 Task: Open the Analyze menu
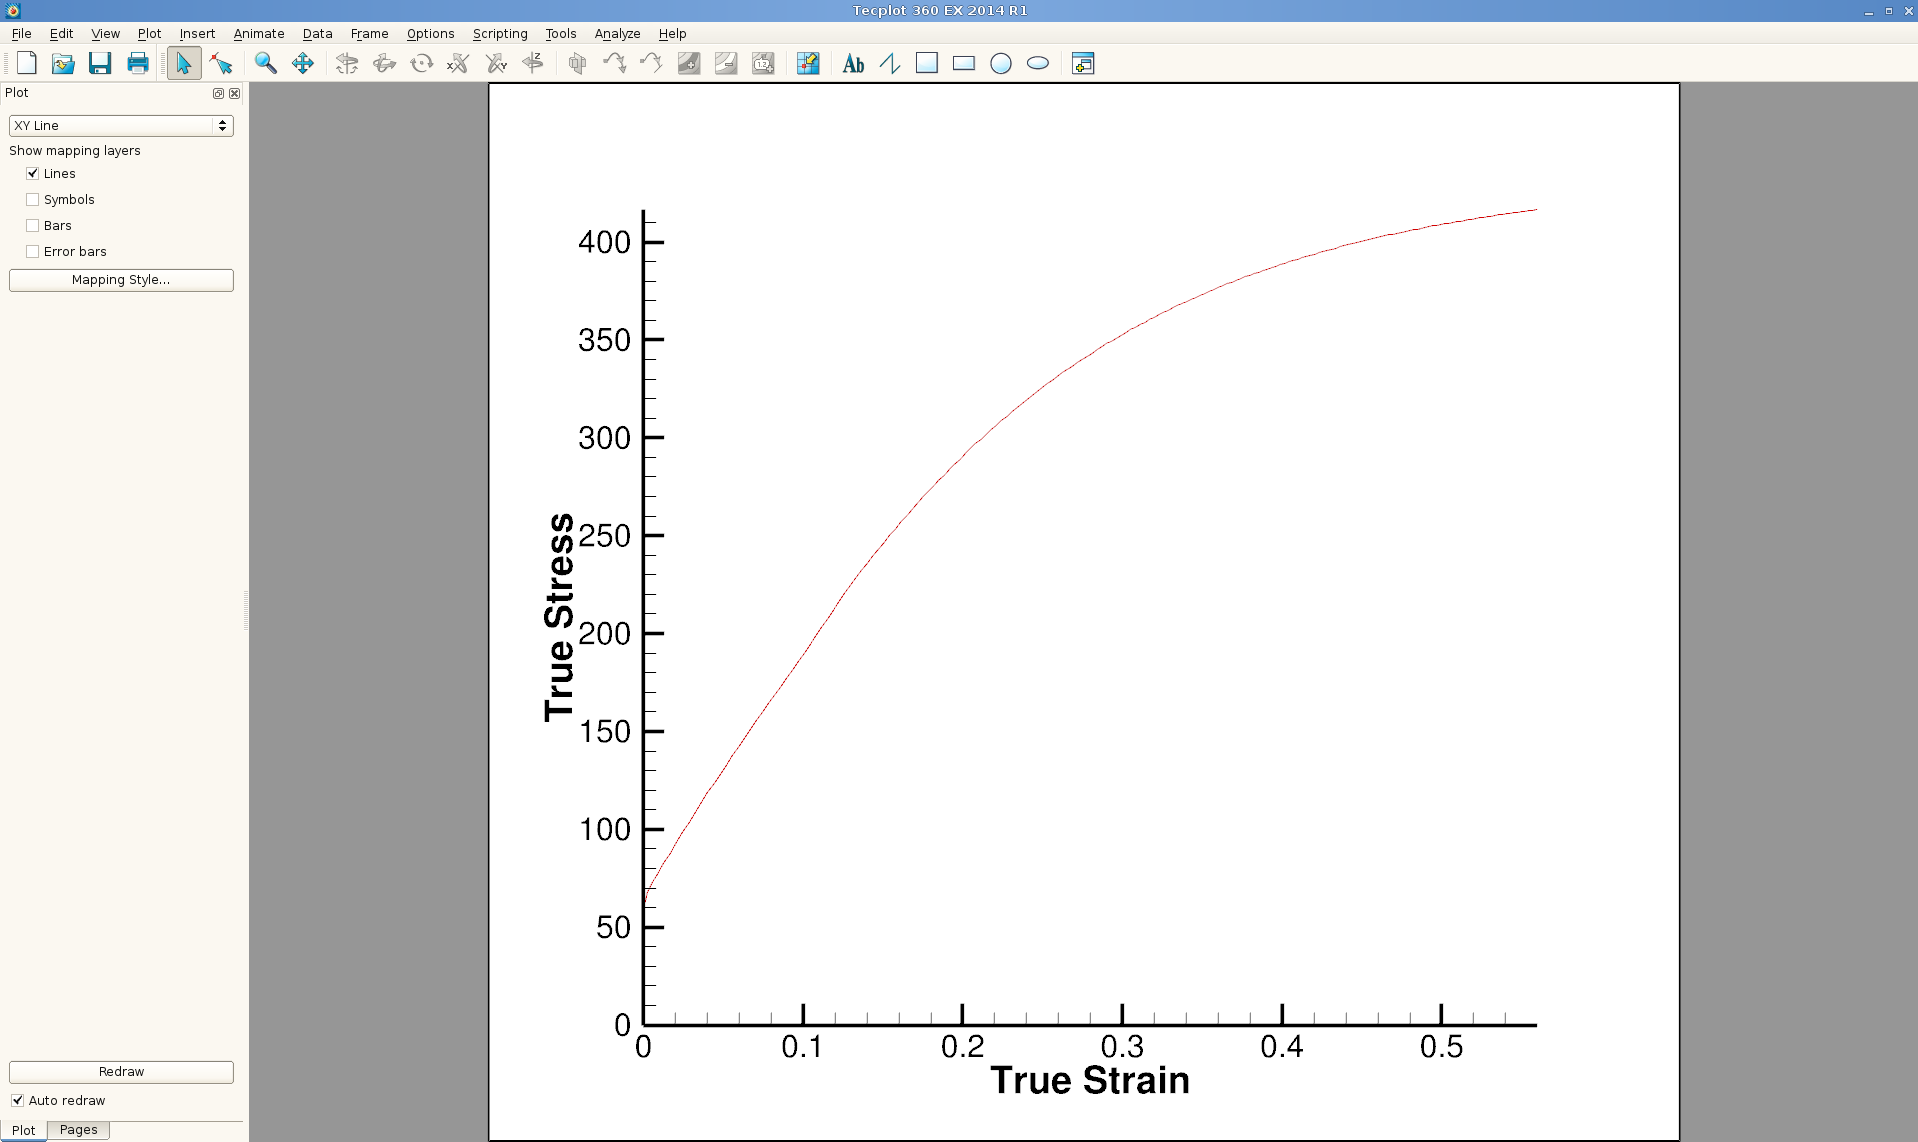click(617, 33)
